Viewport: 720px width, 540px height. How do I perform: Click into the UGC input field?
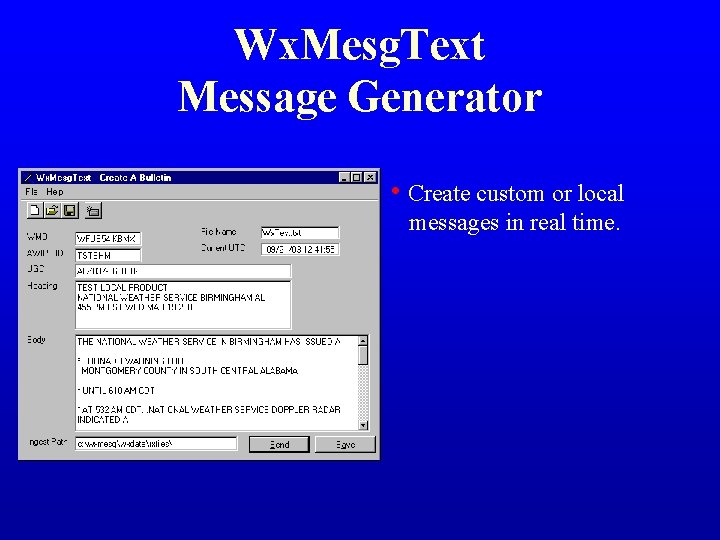point(183,271)
